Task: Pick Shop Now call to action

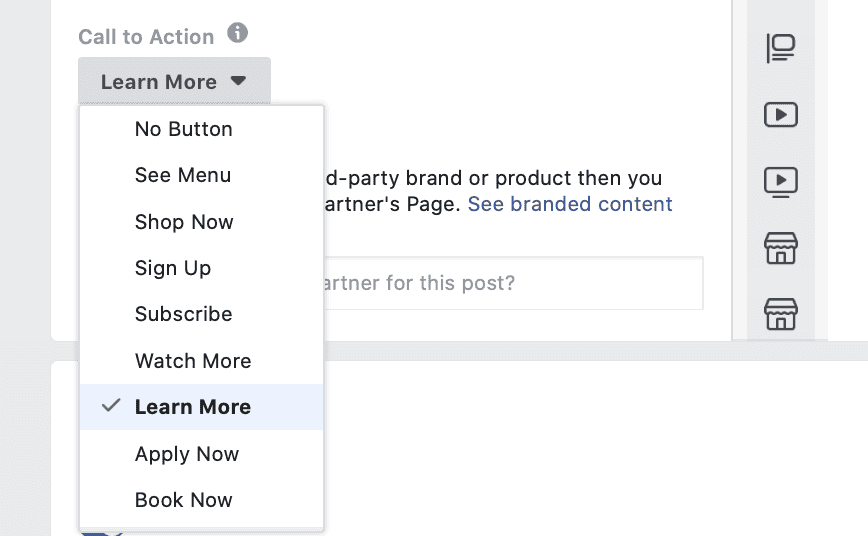Action: pyautogui.click(x=202, y=221)
